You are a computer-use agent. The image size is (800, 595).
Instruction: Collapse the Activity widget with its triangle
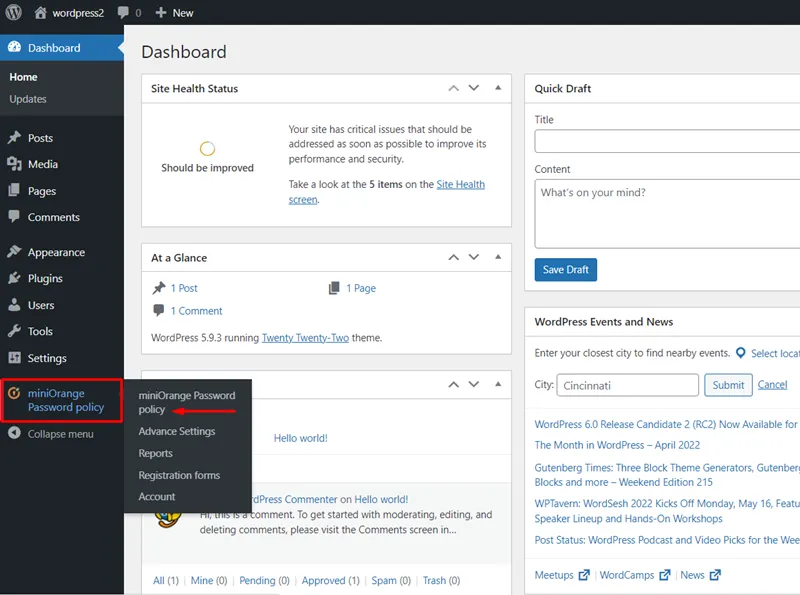tap(497, 383)
